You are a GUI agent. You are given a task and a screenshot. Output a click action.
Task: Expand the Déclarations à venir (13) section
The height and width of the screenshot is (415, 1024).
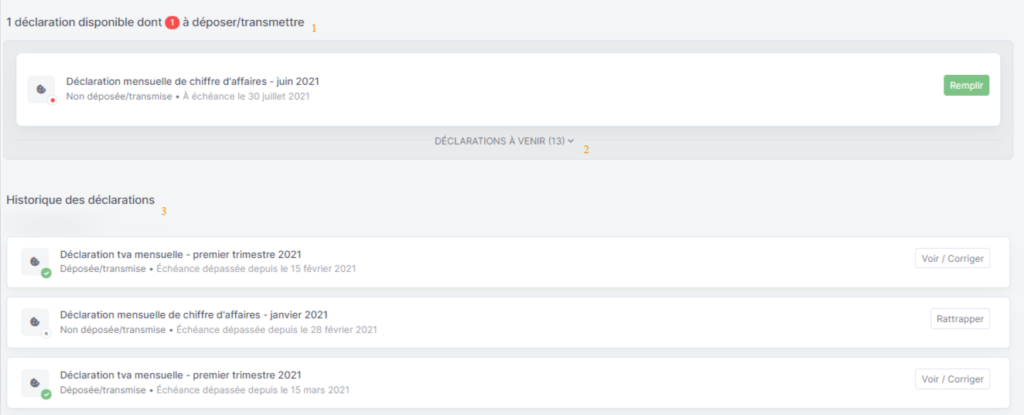pos(504,141)
